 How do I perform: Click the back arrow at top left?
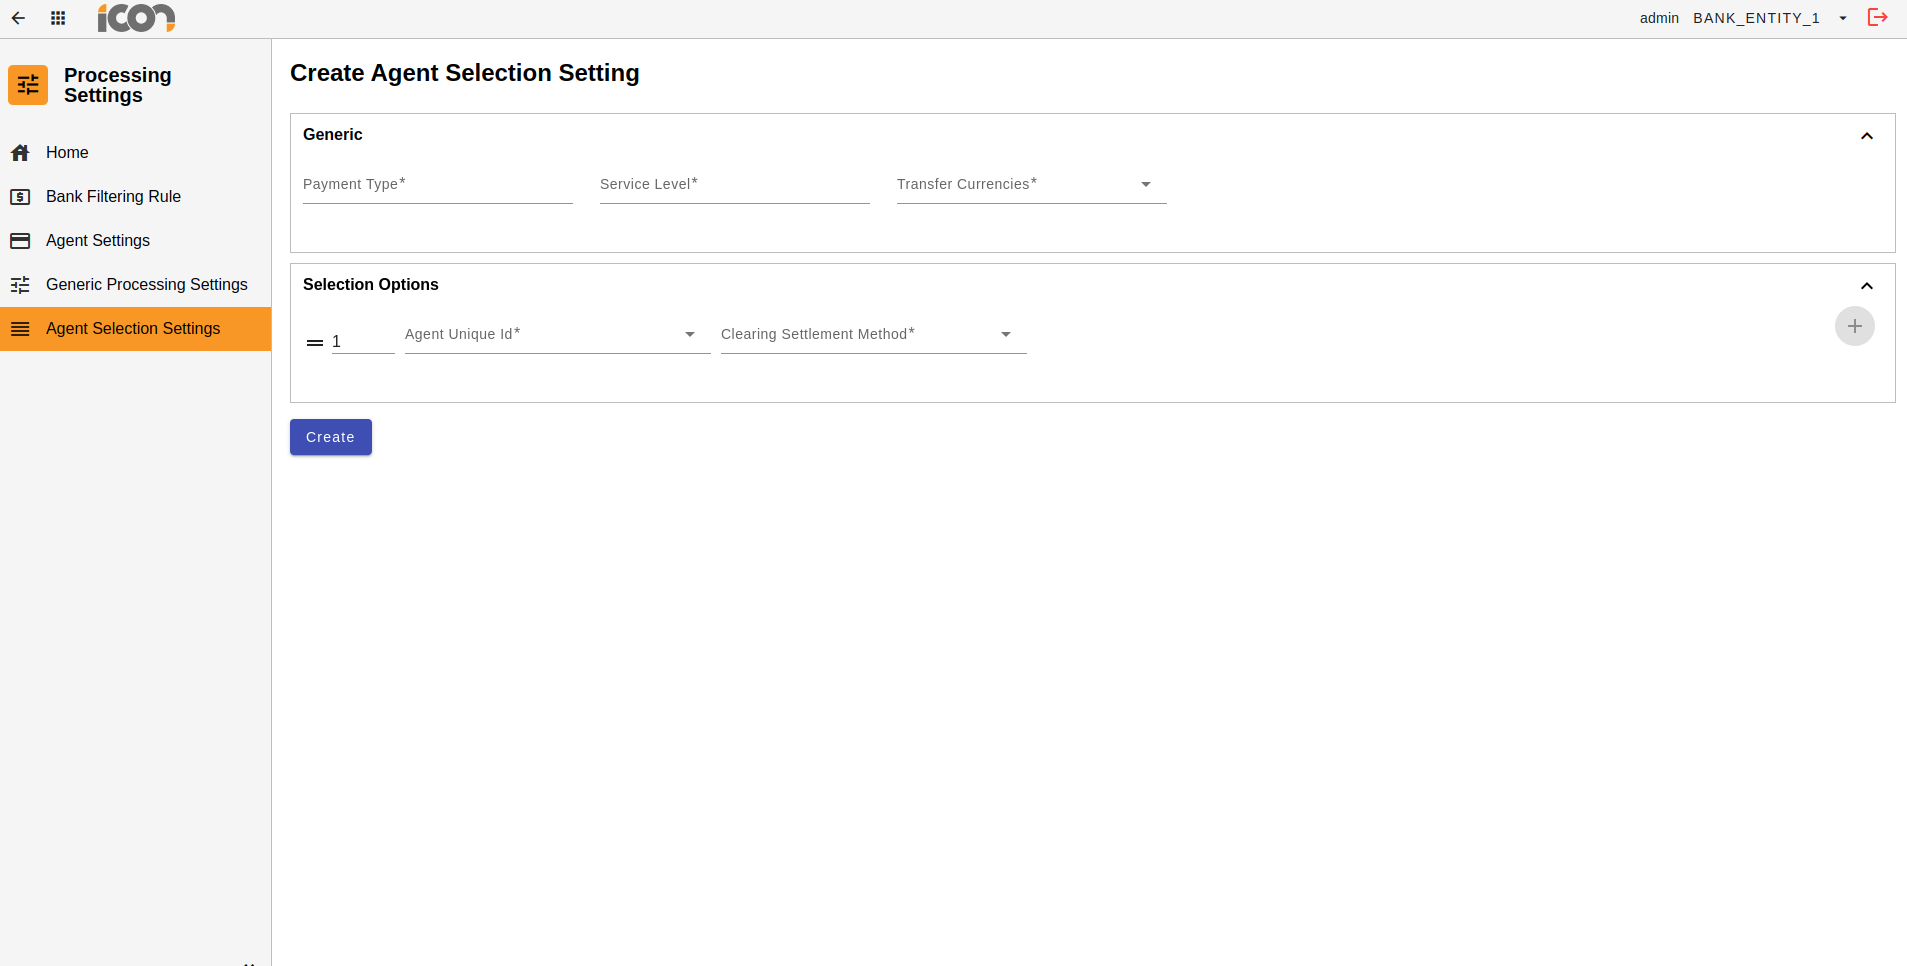coord(18,17)
